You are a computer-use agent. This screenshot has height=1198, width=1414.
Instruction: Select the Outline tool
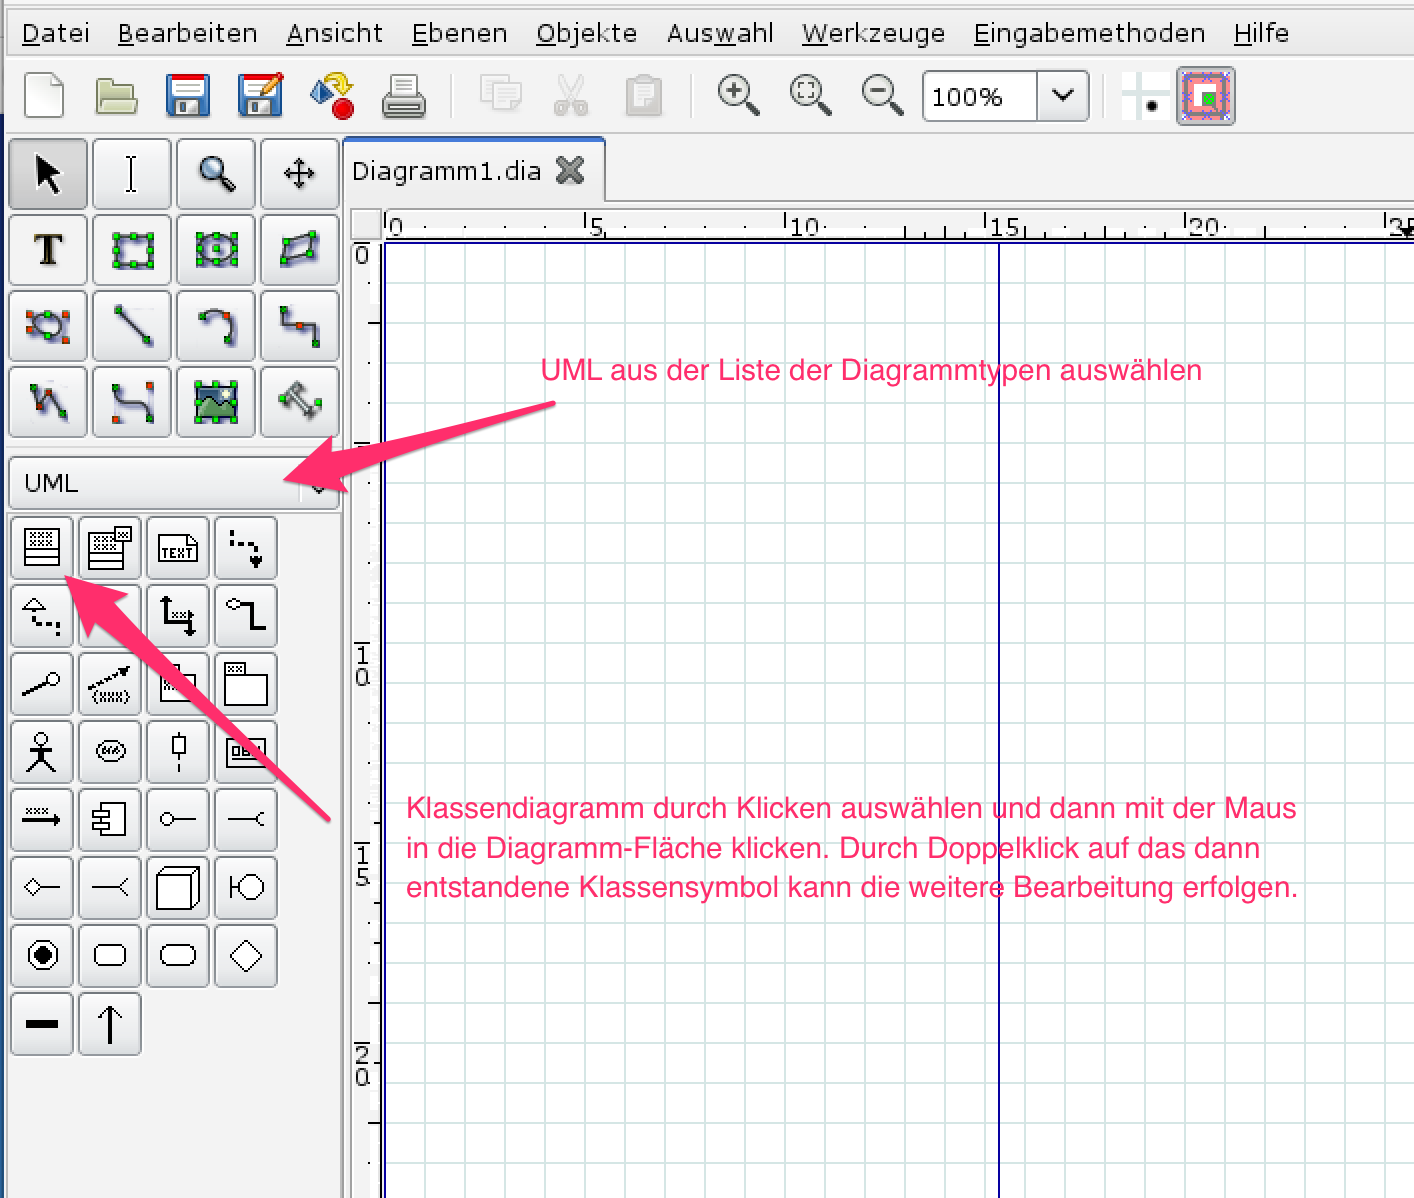click(x=300, y=402)
